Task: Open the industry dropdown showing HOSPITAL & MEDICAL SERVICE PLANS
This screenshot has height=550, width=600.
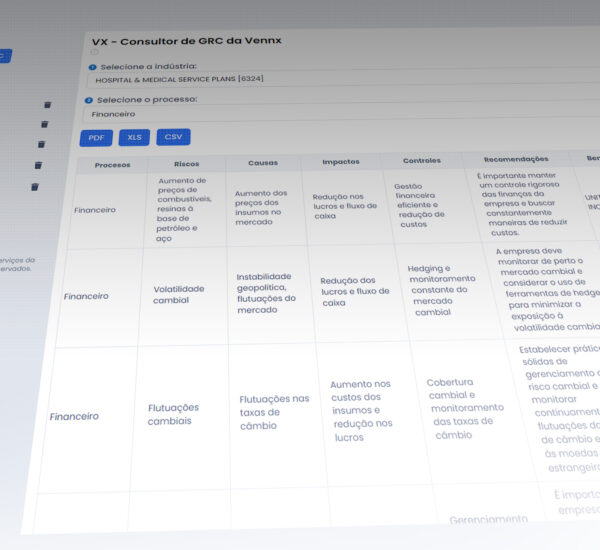Action: pyautogui.click(x=343, y=78)
